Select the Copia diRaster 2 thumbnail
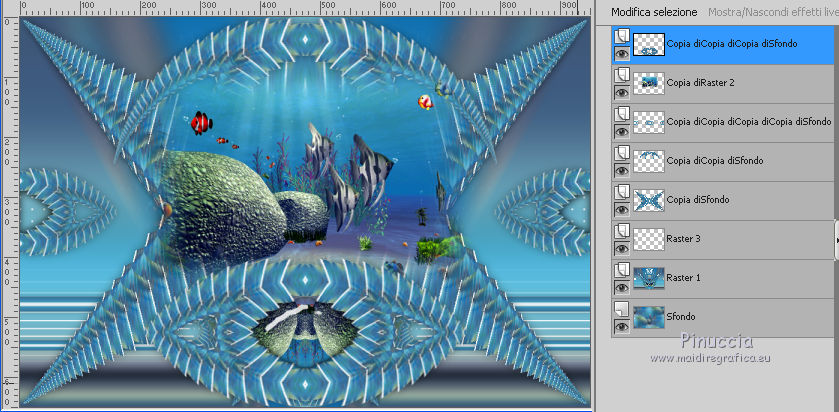 coord(649,83)
